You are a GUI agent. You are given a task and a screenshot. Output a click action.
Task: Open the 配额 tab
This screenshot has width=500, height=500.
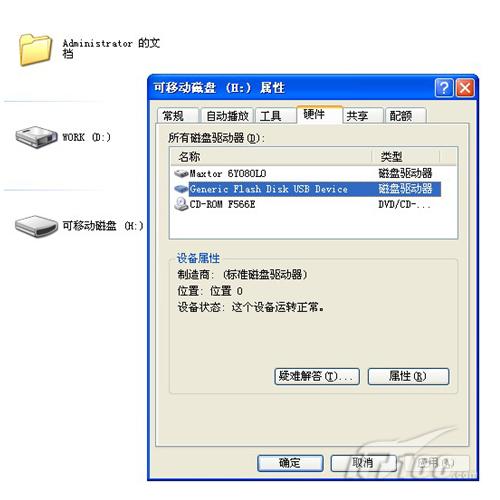[406, 116]
